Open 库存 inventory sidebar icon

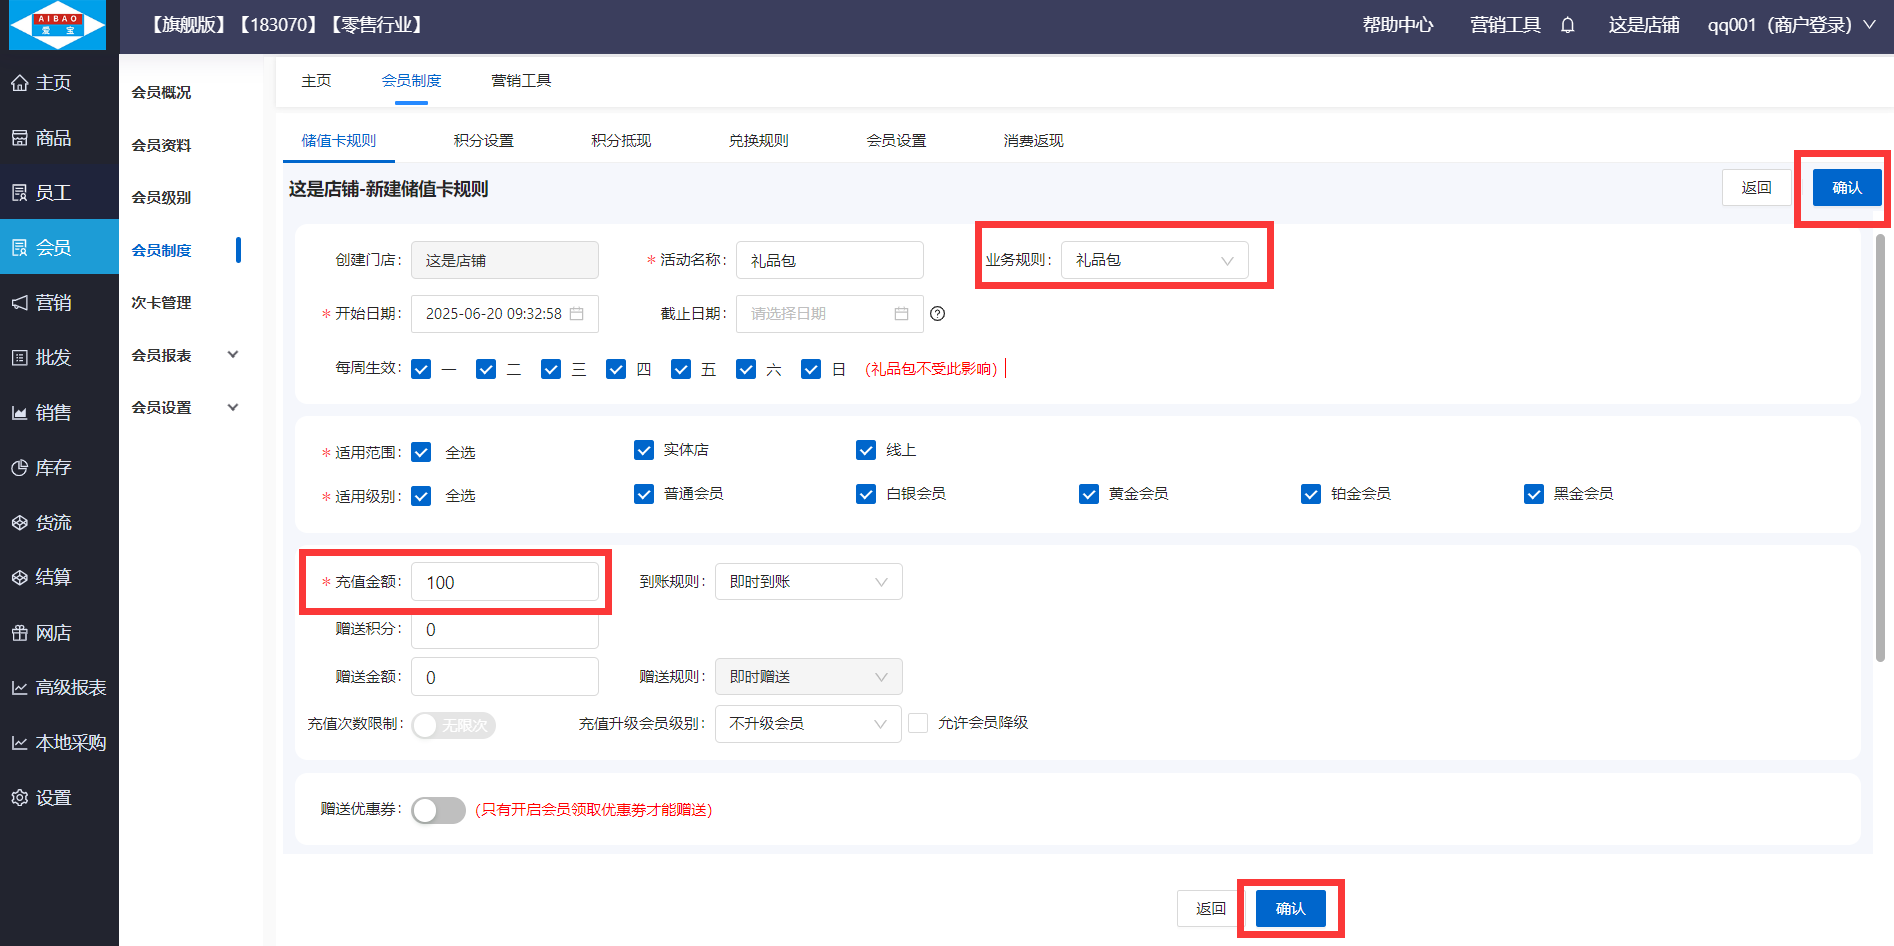(x=19, y=468)
